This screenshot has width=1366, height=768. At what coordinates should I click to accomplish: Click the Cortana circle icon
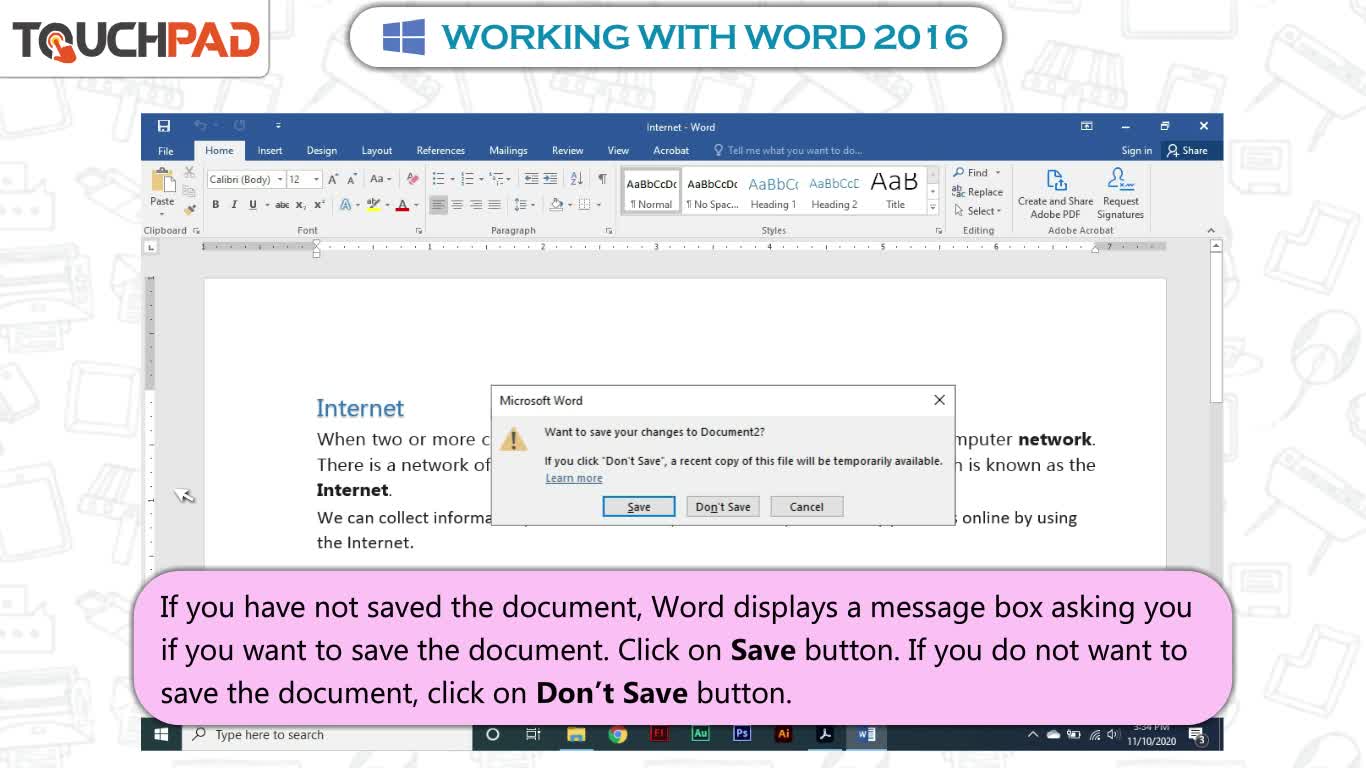point(492,734)
